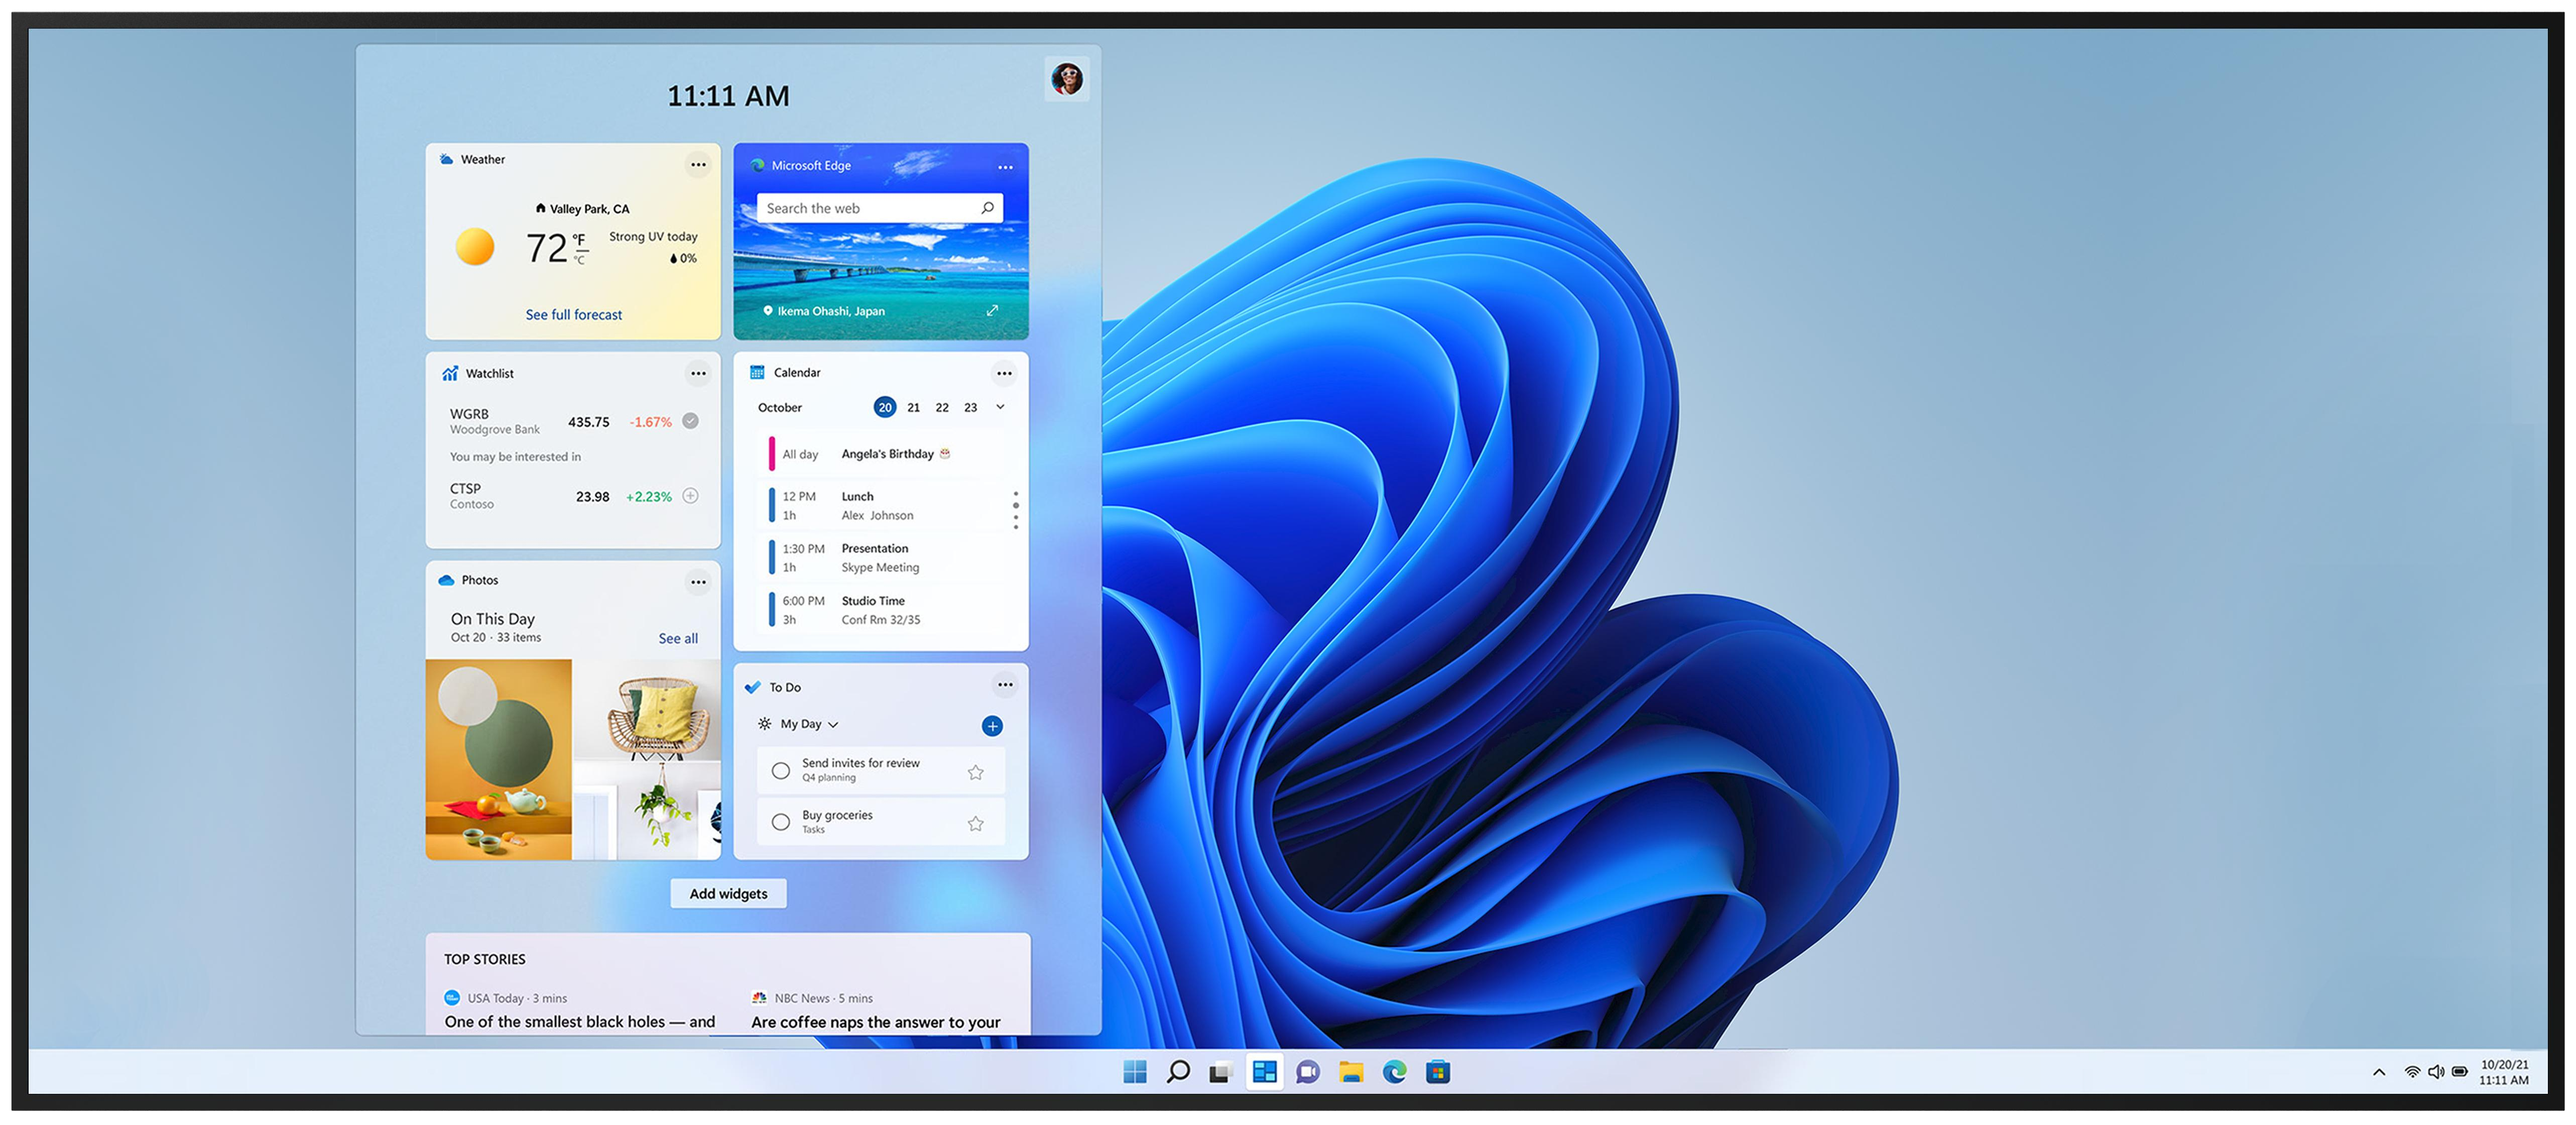Open Calendar widget more options
Image resolution: width=2576 pixels, height=1125 pixels.
(1004, 373)
